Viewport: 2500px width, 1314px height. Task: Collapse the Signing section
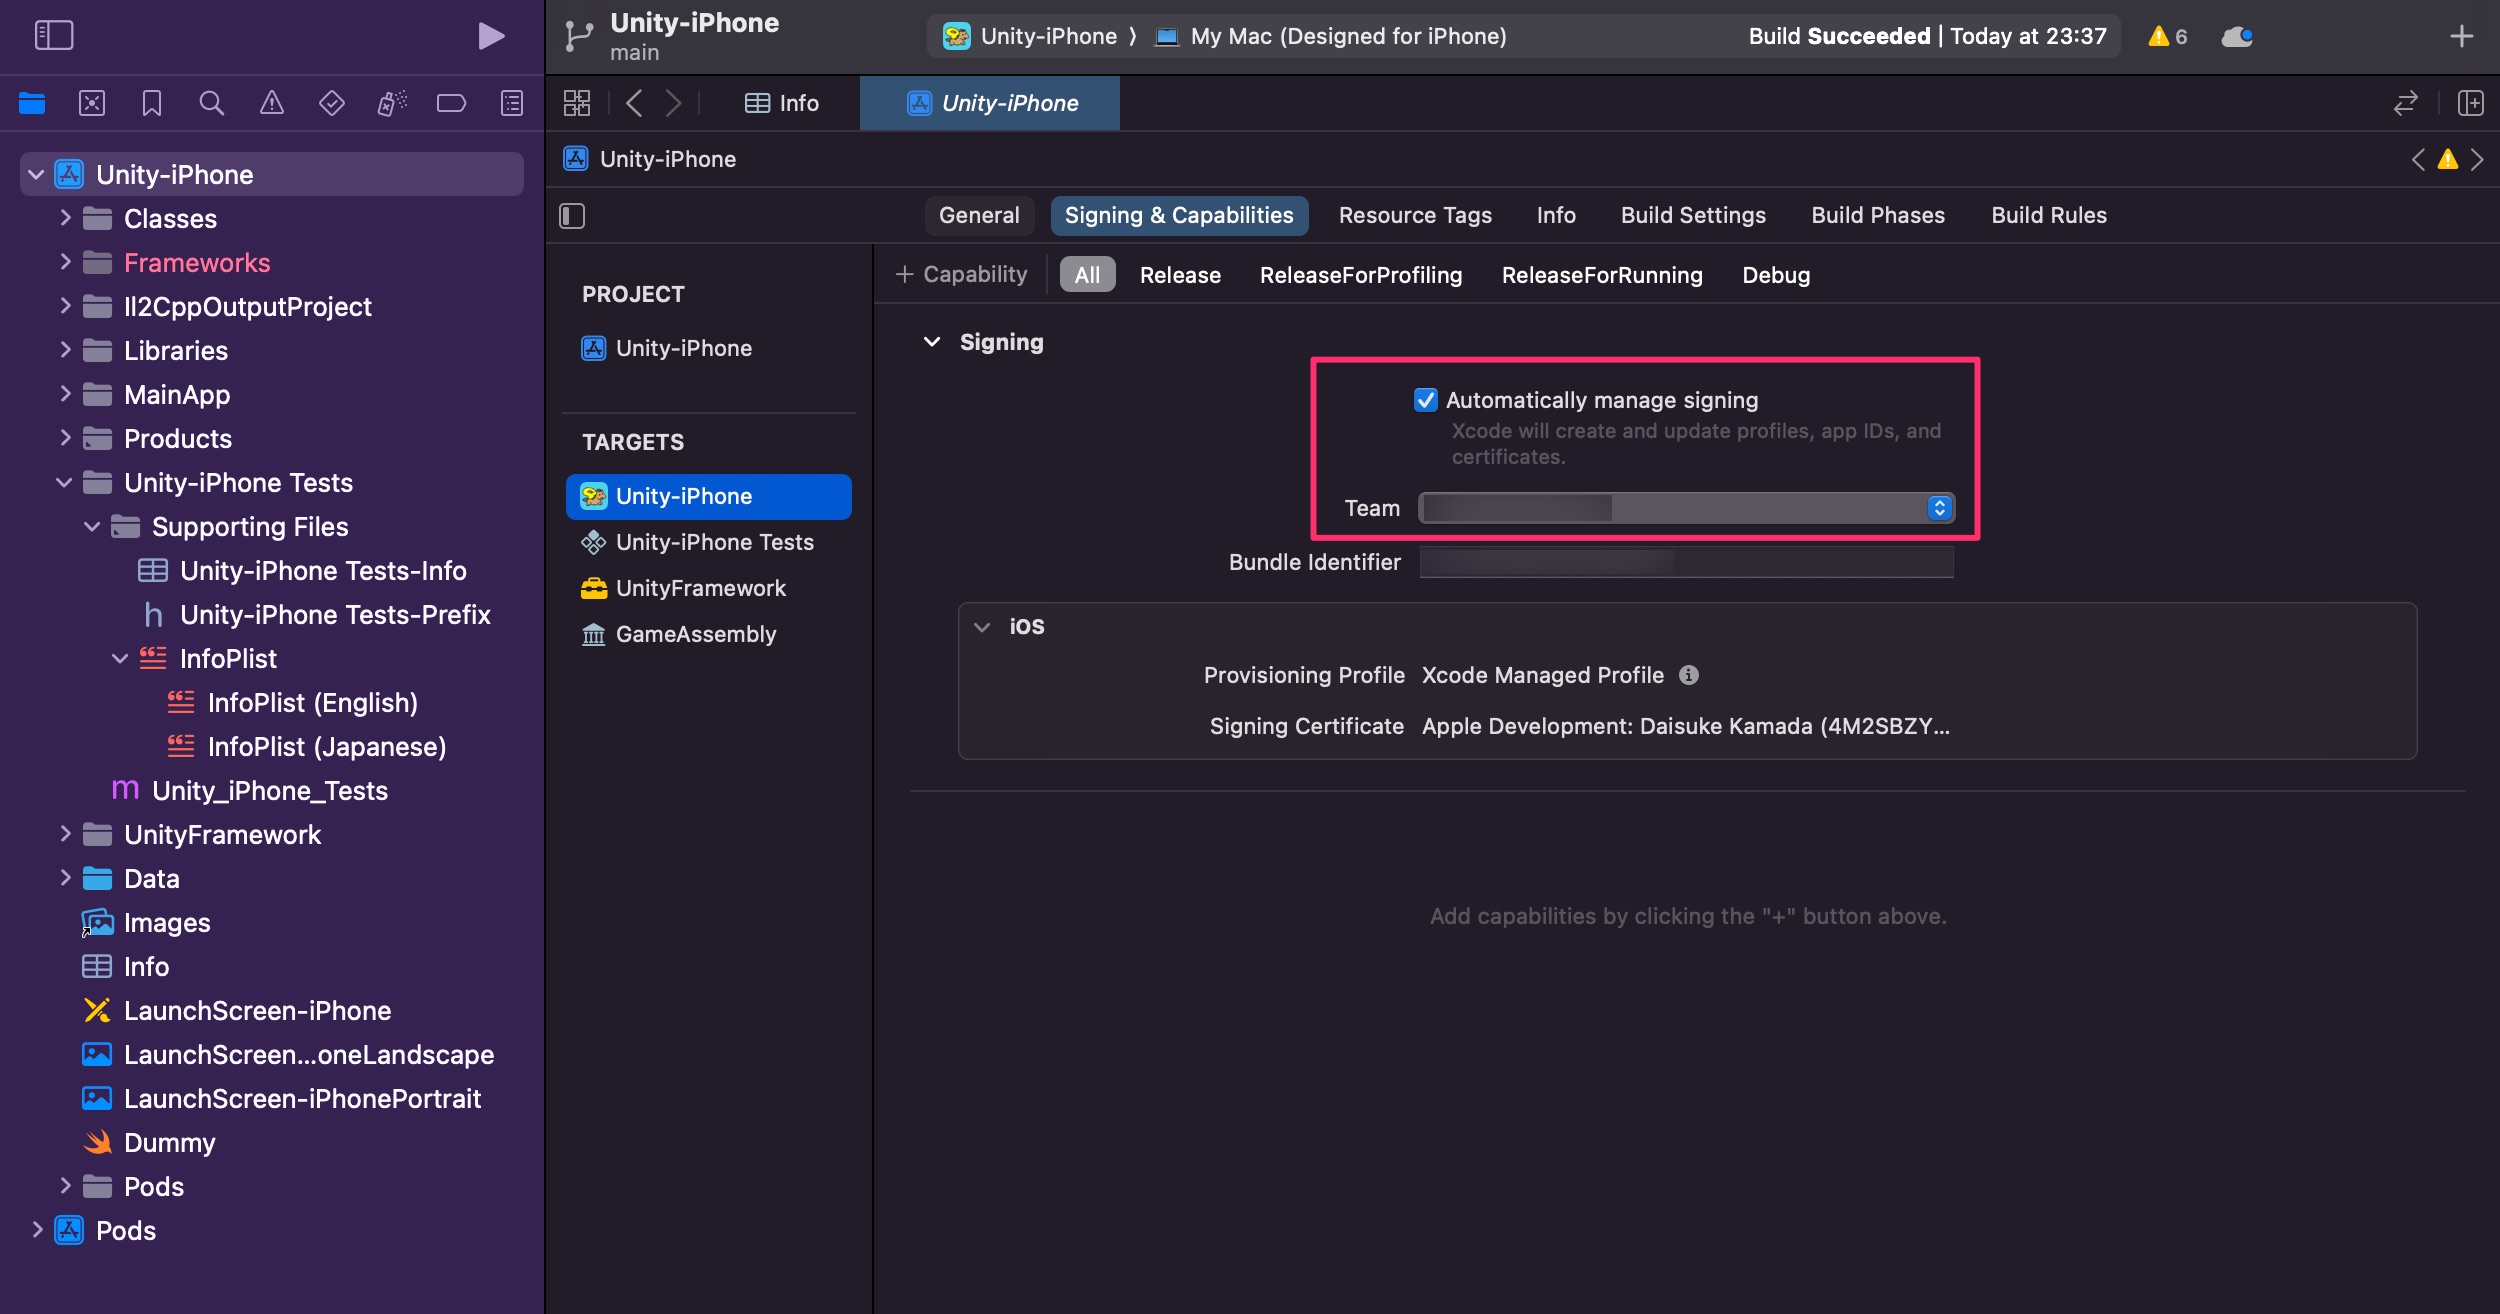pos(932,342)
